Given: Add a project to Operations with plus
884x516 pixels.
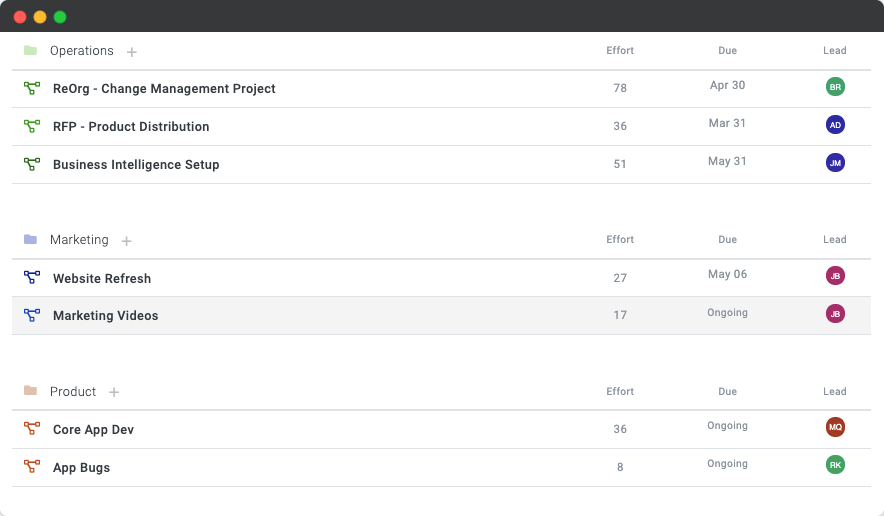Looking at the screenshot, I should point(132,52).
